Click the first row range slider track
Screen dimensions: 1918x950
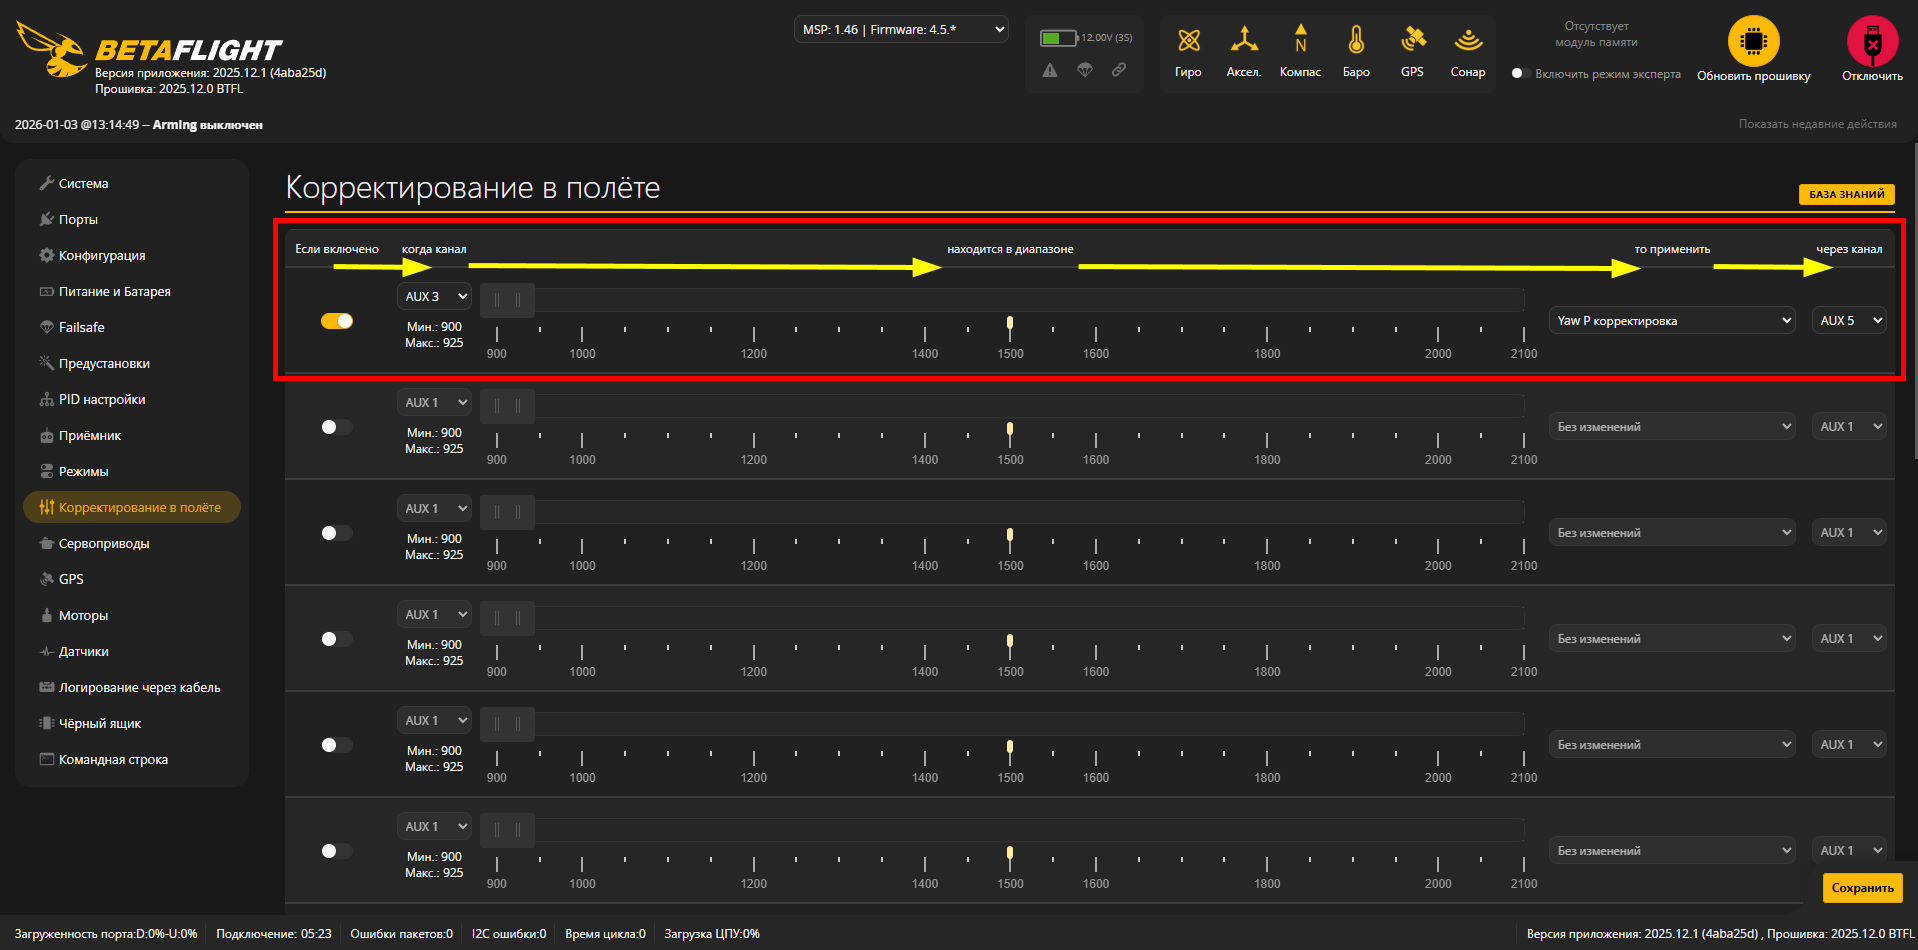[1010, 300]
